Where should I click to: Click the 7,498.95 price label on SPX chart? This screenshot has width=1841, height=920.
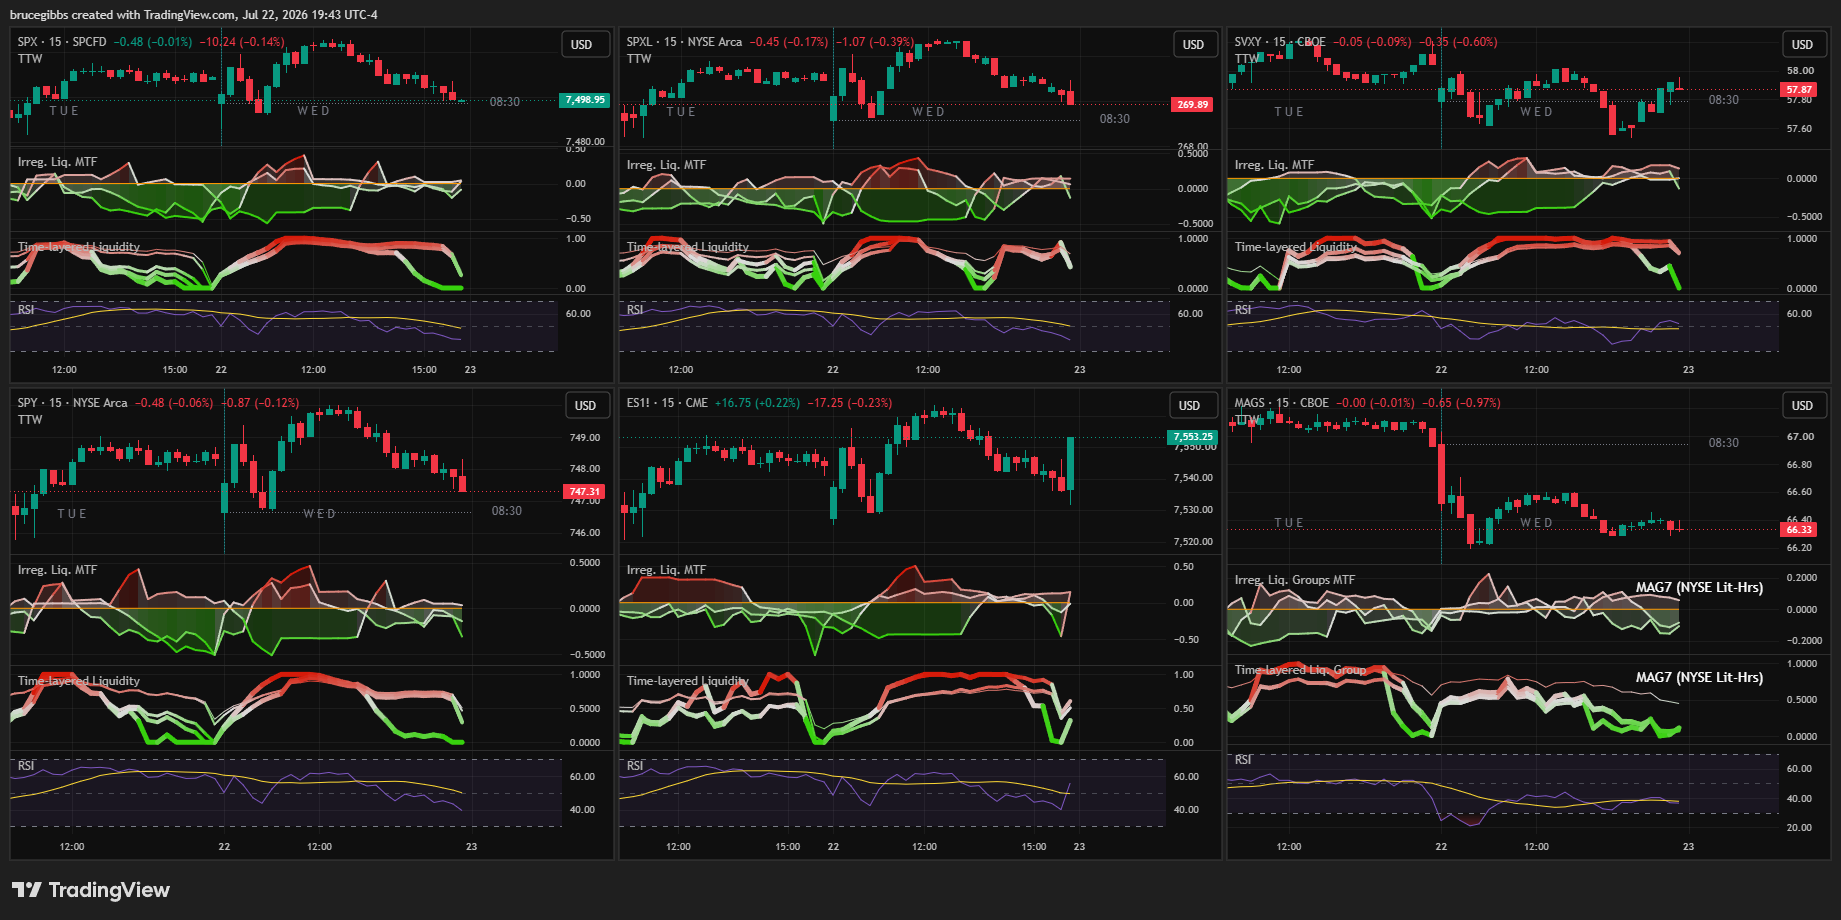585,100
